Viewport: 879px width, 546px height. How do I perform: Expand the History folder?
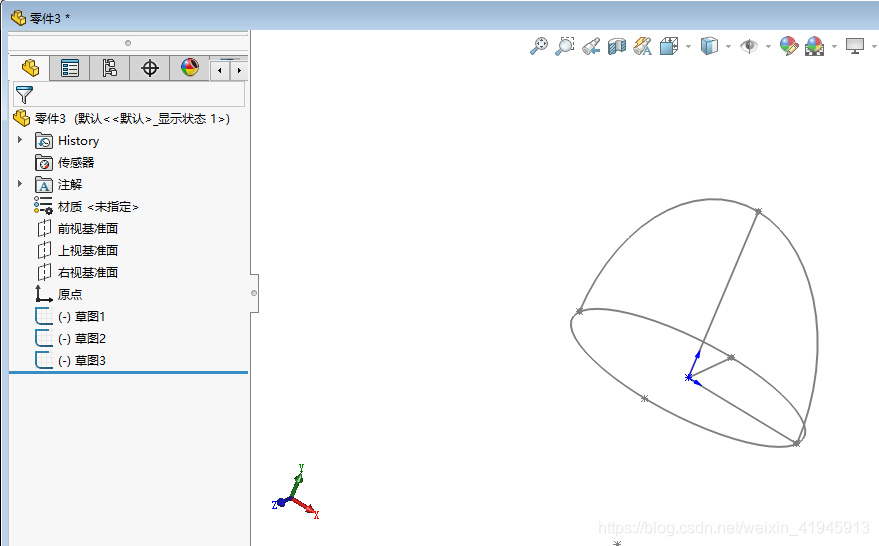(20, 140)
